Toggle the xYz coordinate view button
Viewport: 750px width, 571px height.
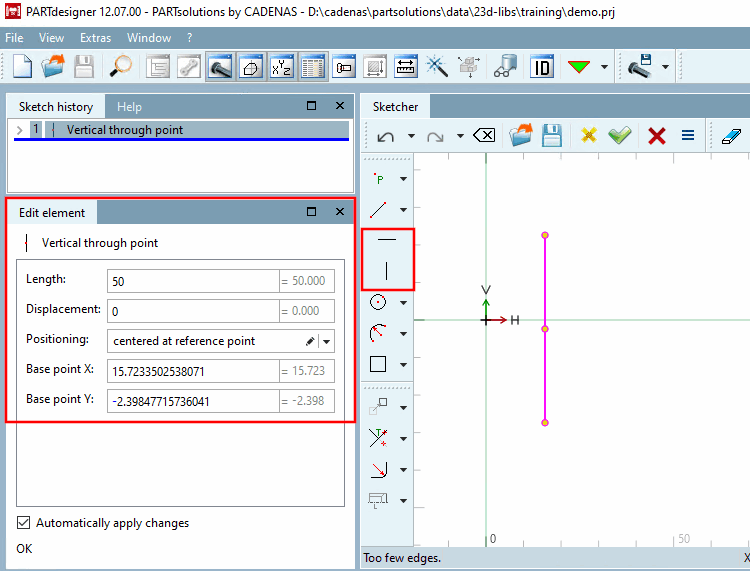tap(281, 66)
